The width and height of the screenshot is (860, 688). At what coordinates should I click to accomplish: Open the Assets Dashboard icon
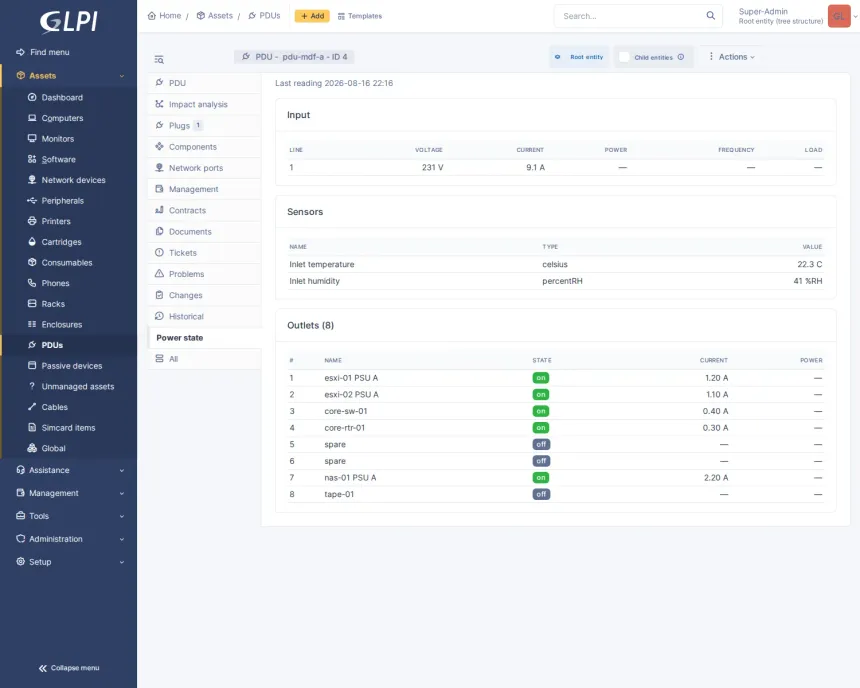32,97
